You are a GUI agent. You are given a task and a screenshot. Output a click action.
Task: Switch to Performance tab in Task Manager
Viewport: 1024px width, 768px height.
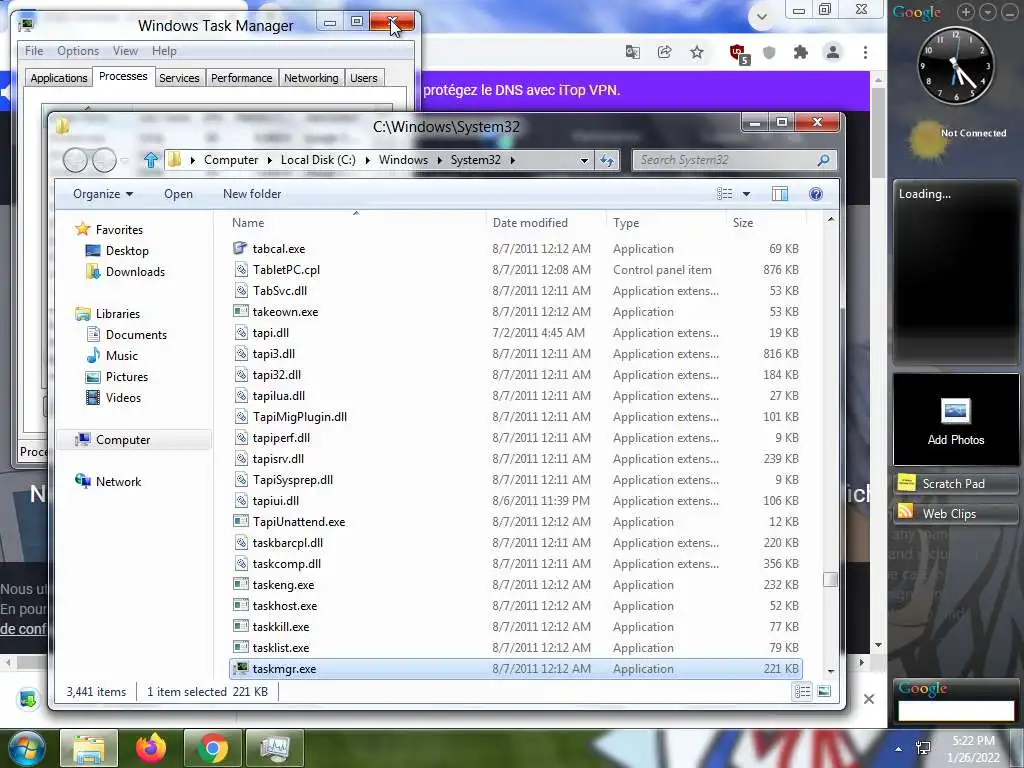tap(242, 78)
